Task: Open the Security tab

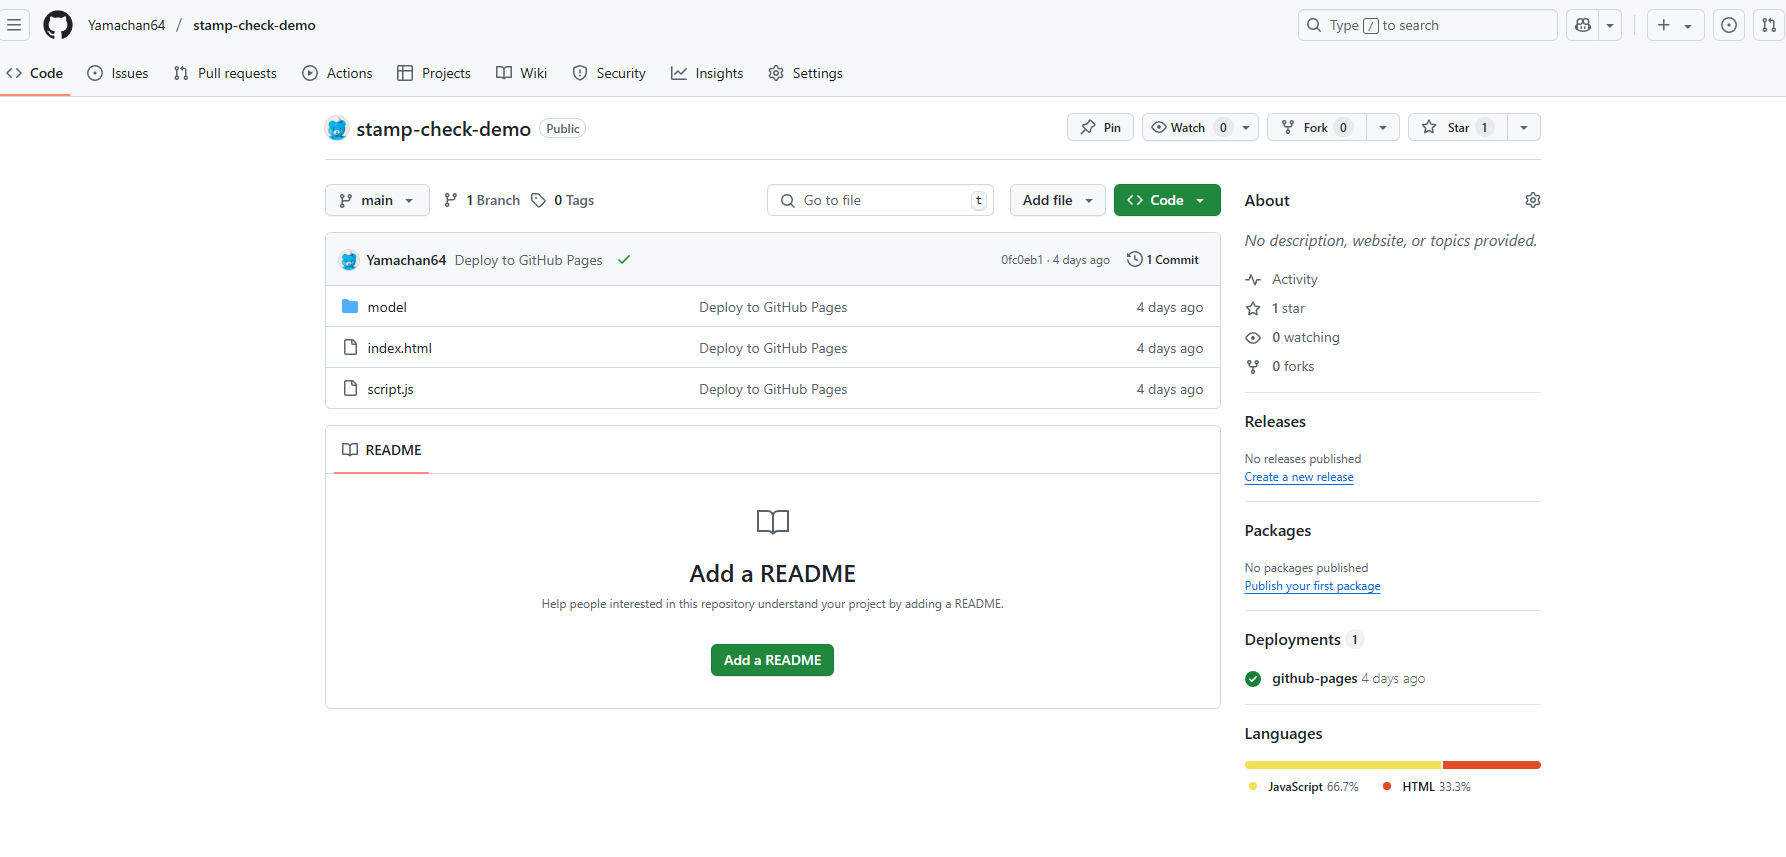Action: click(x=609, y=73)
